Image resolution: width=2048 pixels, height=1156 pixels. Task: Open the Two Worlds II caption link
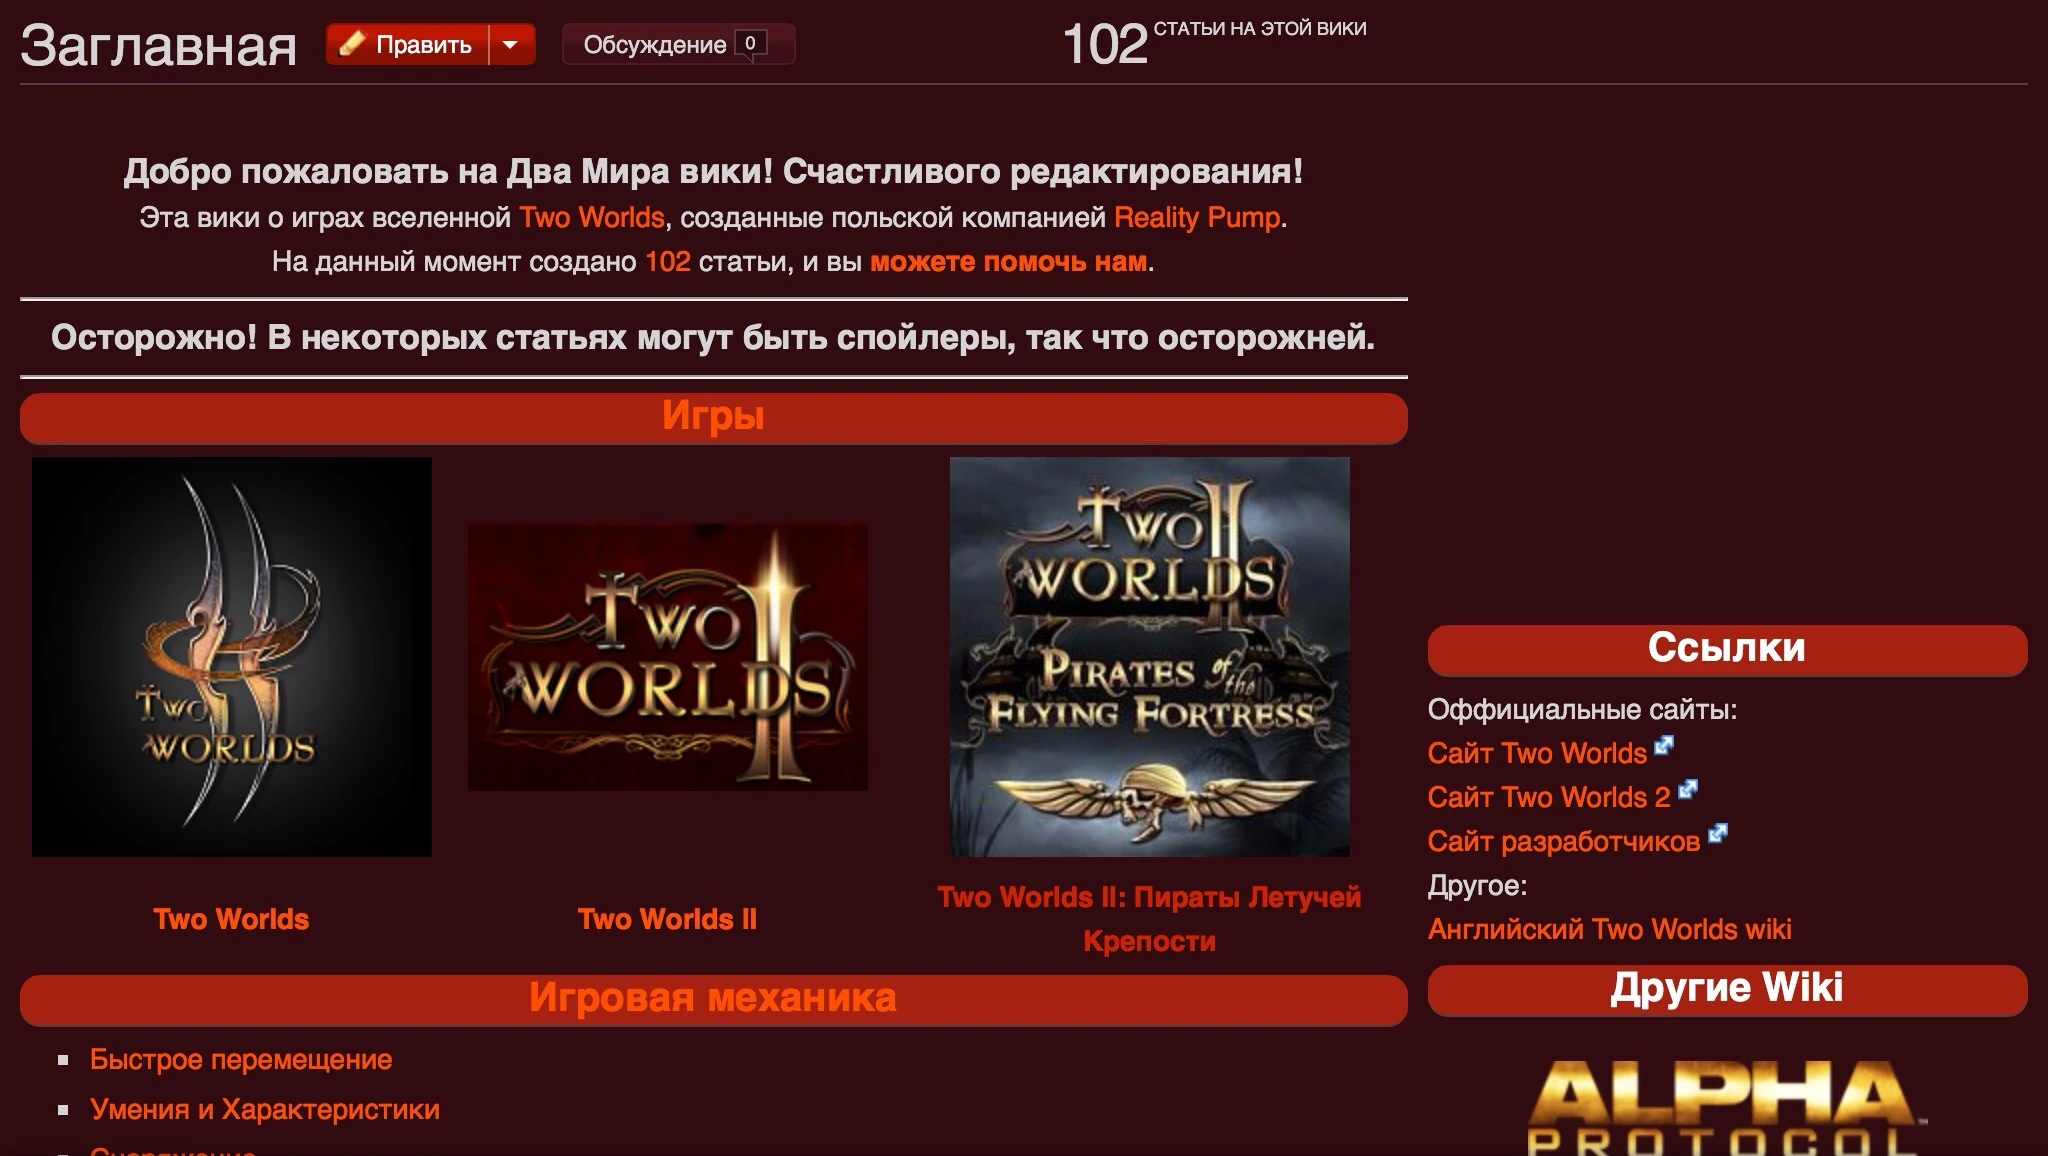[667, 919]
